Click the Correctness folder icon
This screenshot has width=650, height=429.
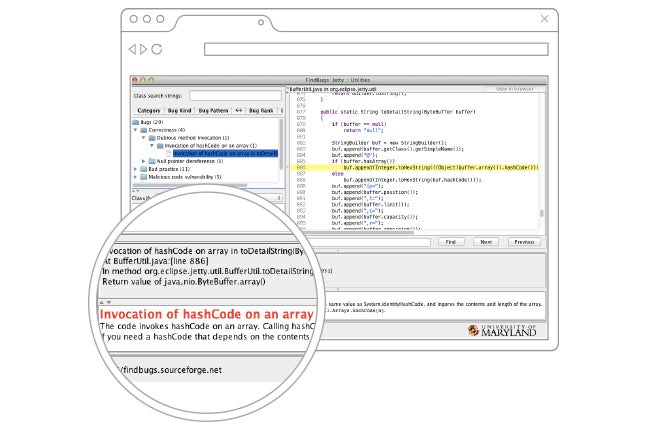pos(144,130)
